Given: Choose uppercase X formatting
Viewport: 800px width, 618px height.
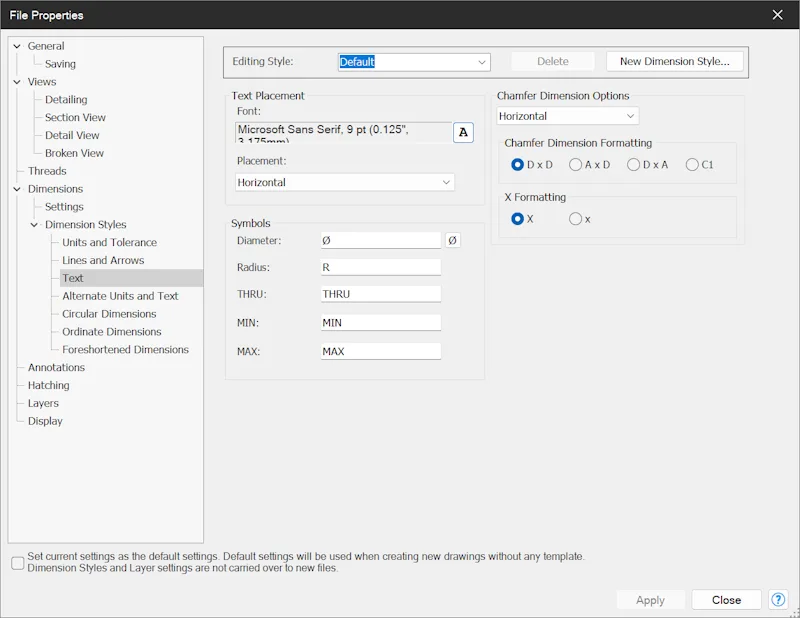Looking at the screenshot, I should coord(517,219).
